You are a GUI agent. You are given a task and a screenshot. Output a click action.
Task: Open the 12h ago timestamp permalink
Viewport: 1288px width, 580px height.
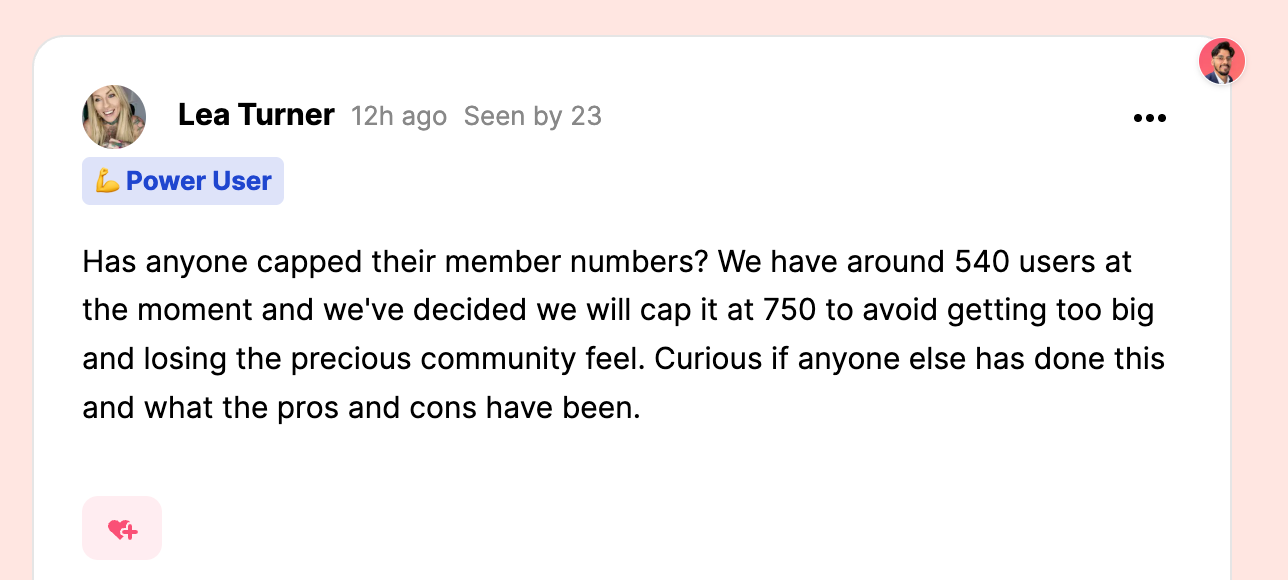(399, 116)
